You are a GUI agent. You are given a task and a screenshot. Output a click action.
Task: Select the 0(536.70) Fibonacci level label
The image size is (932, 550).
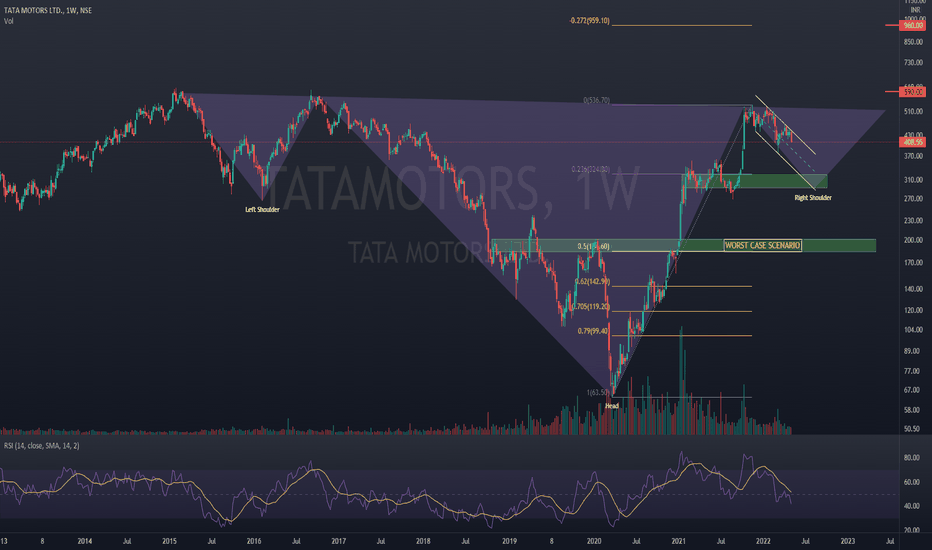tap(596, 100)
